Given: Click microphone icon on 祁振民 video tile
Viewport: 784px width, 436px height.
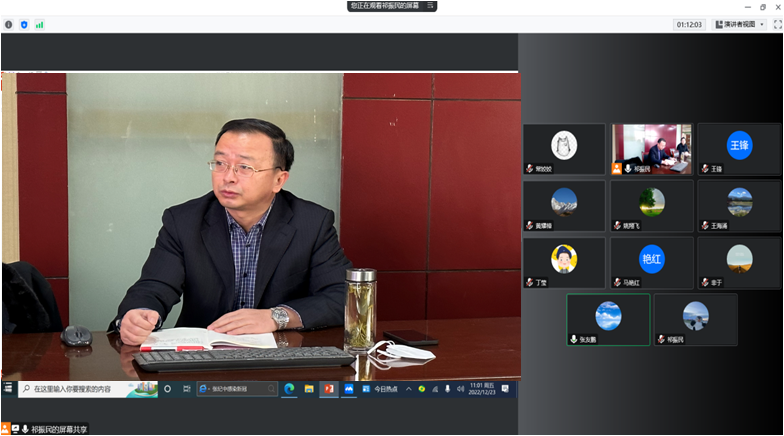Looking at the screenshot, I should click(628, 169).
